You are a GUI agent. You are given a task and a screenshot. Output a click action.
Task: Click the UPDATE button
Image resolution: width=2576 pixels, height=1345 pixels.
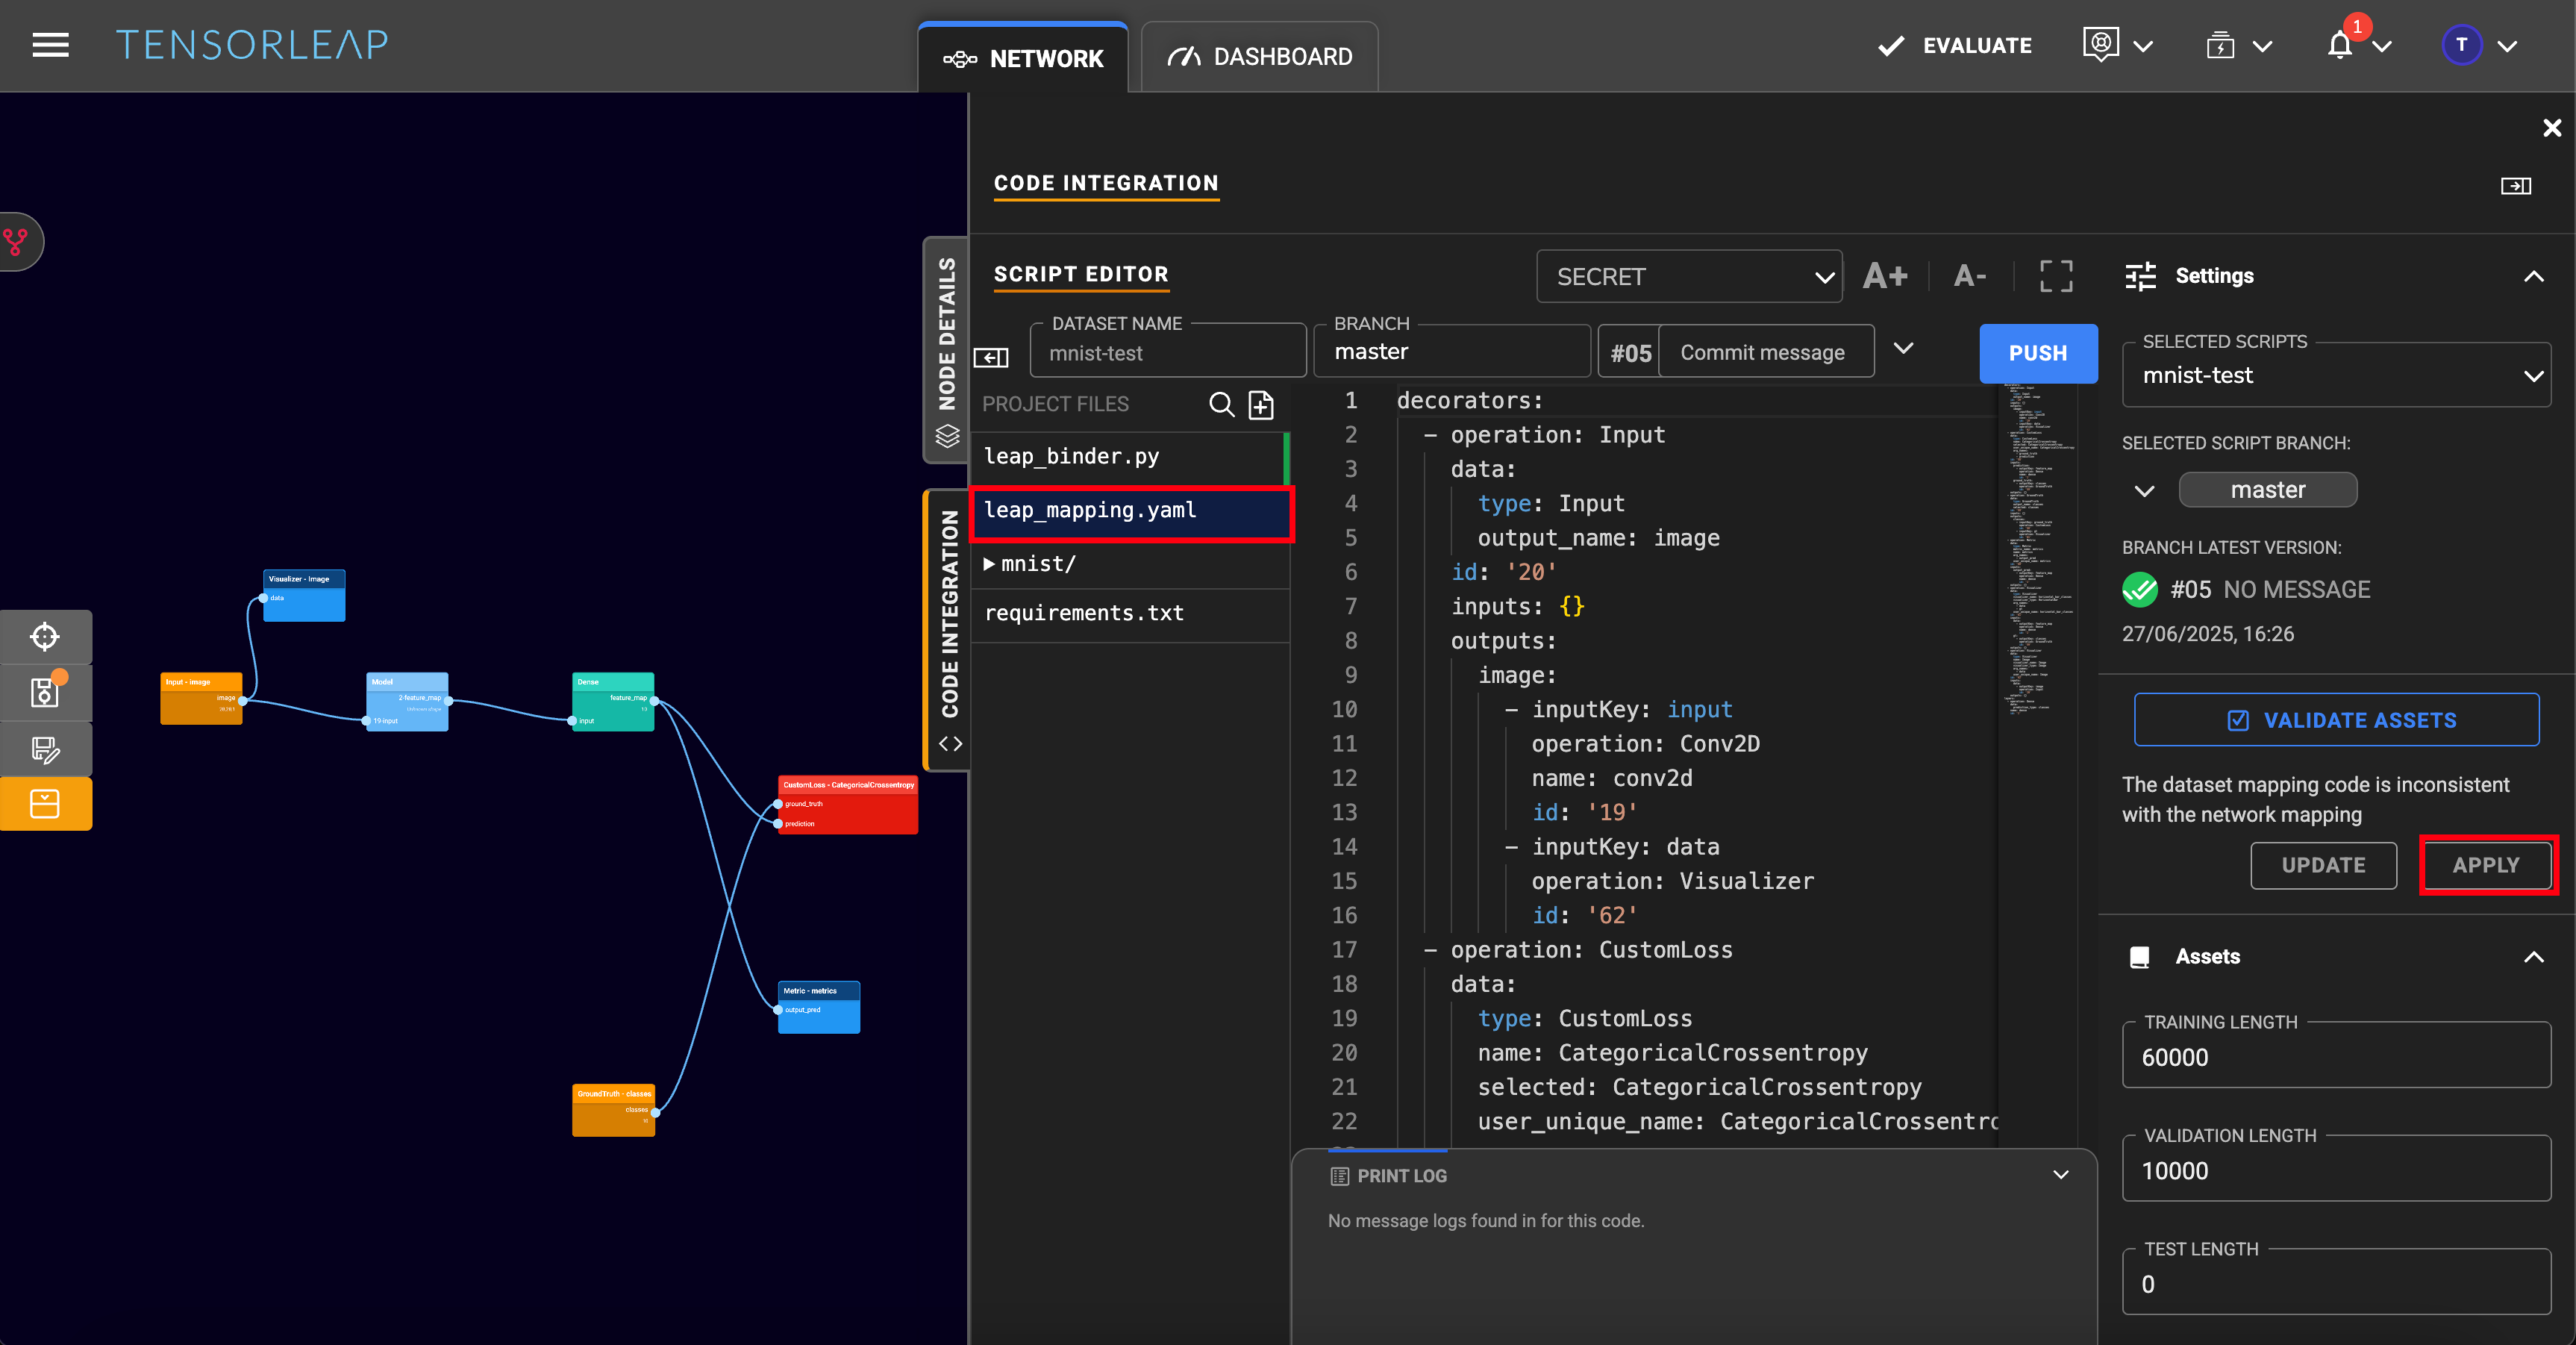[2322, 865]
